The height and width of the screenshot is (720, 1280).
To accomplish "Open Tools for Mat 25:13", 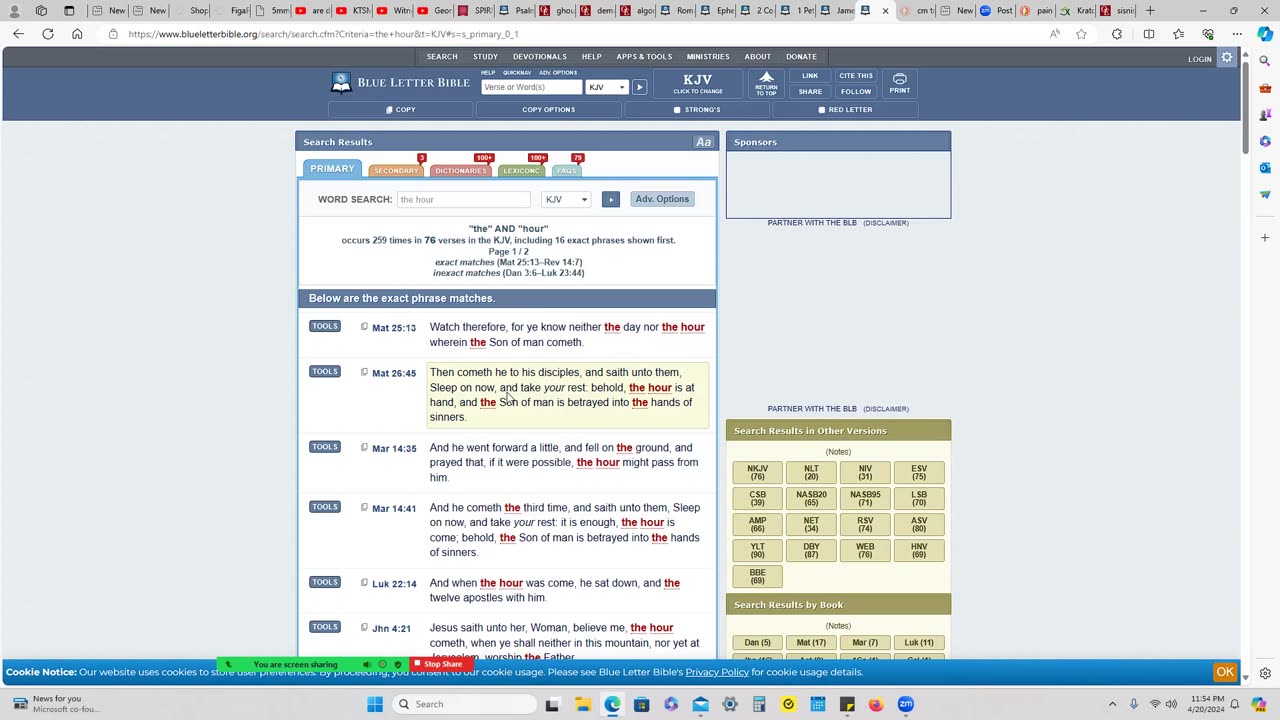I will point(325,326).
